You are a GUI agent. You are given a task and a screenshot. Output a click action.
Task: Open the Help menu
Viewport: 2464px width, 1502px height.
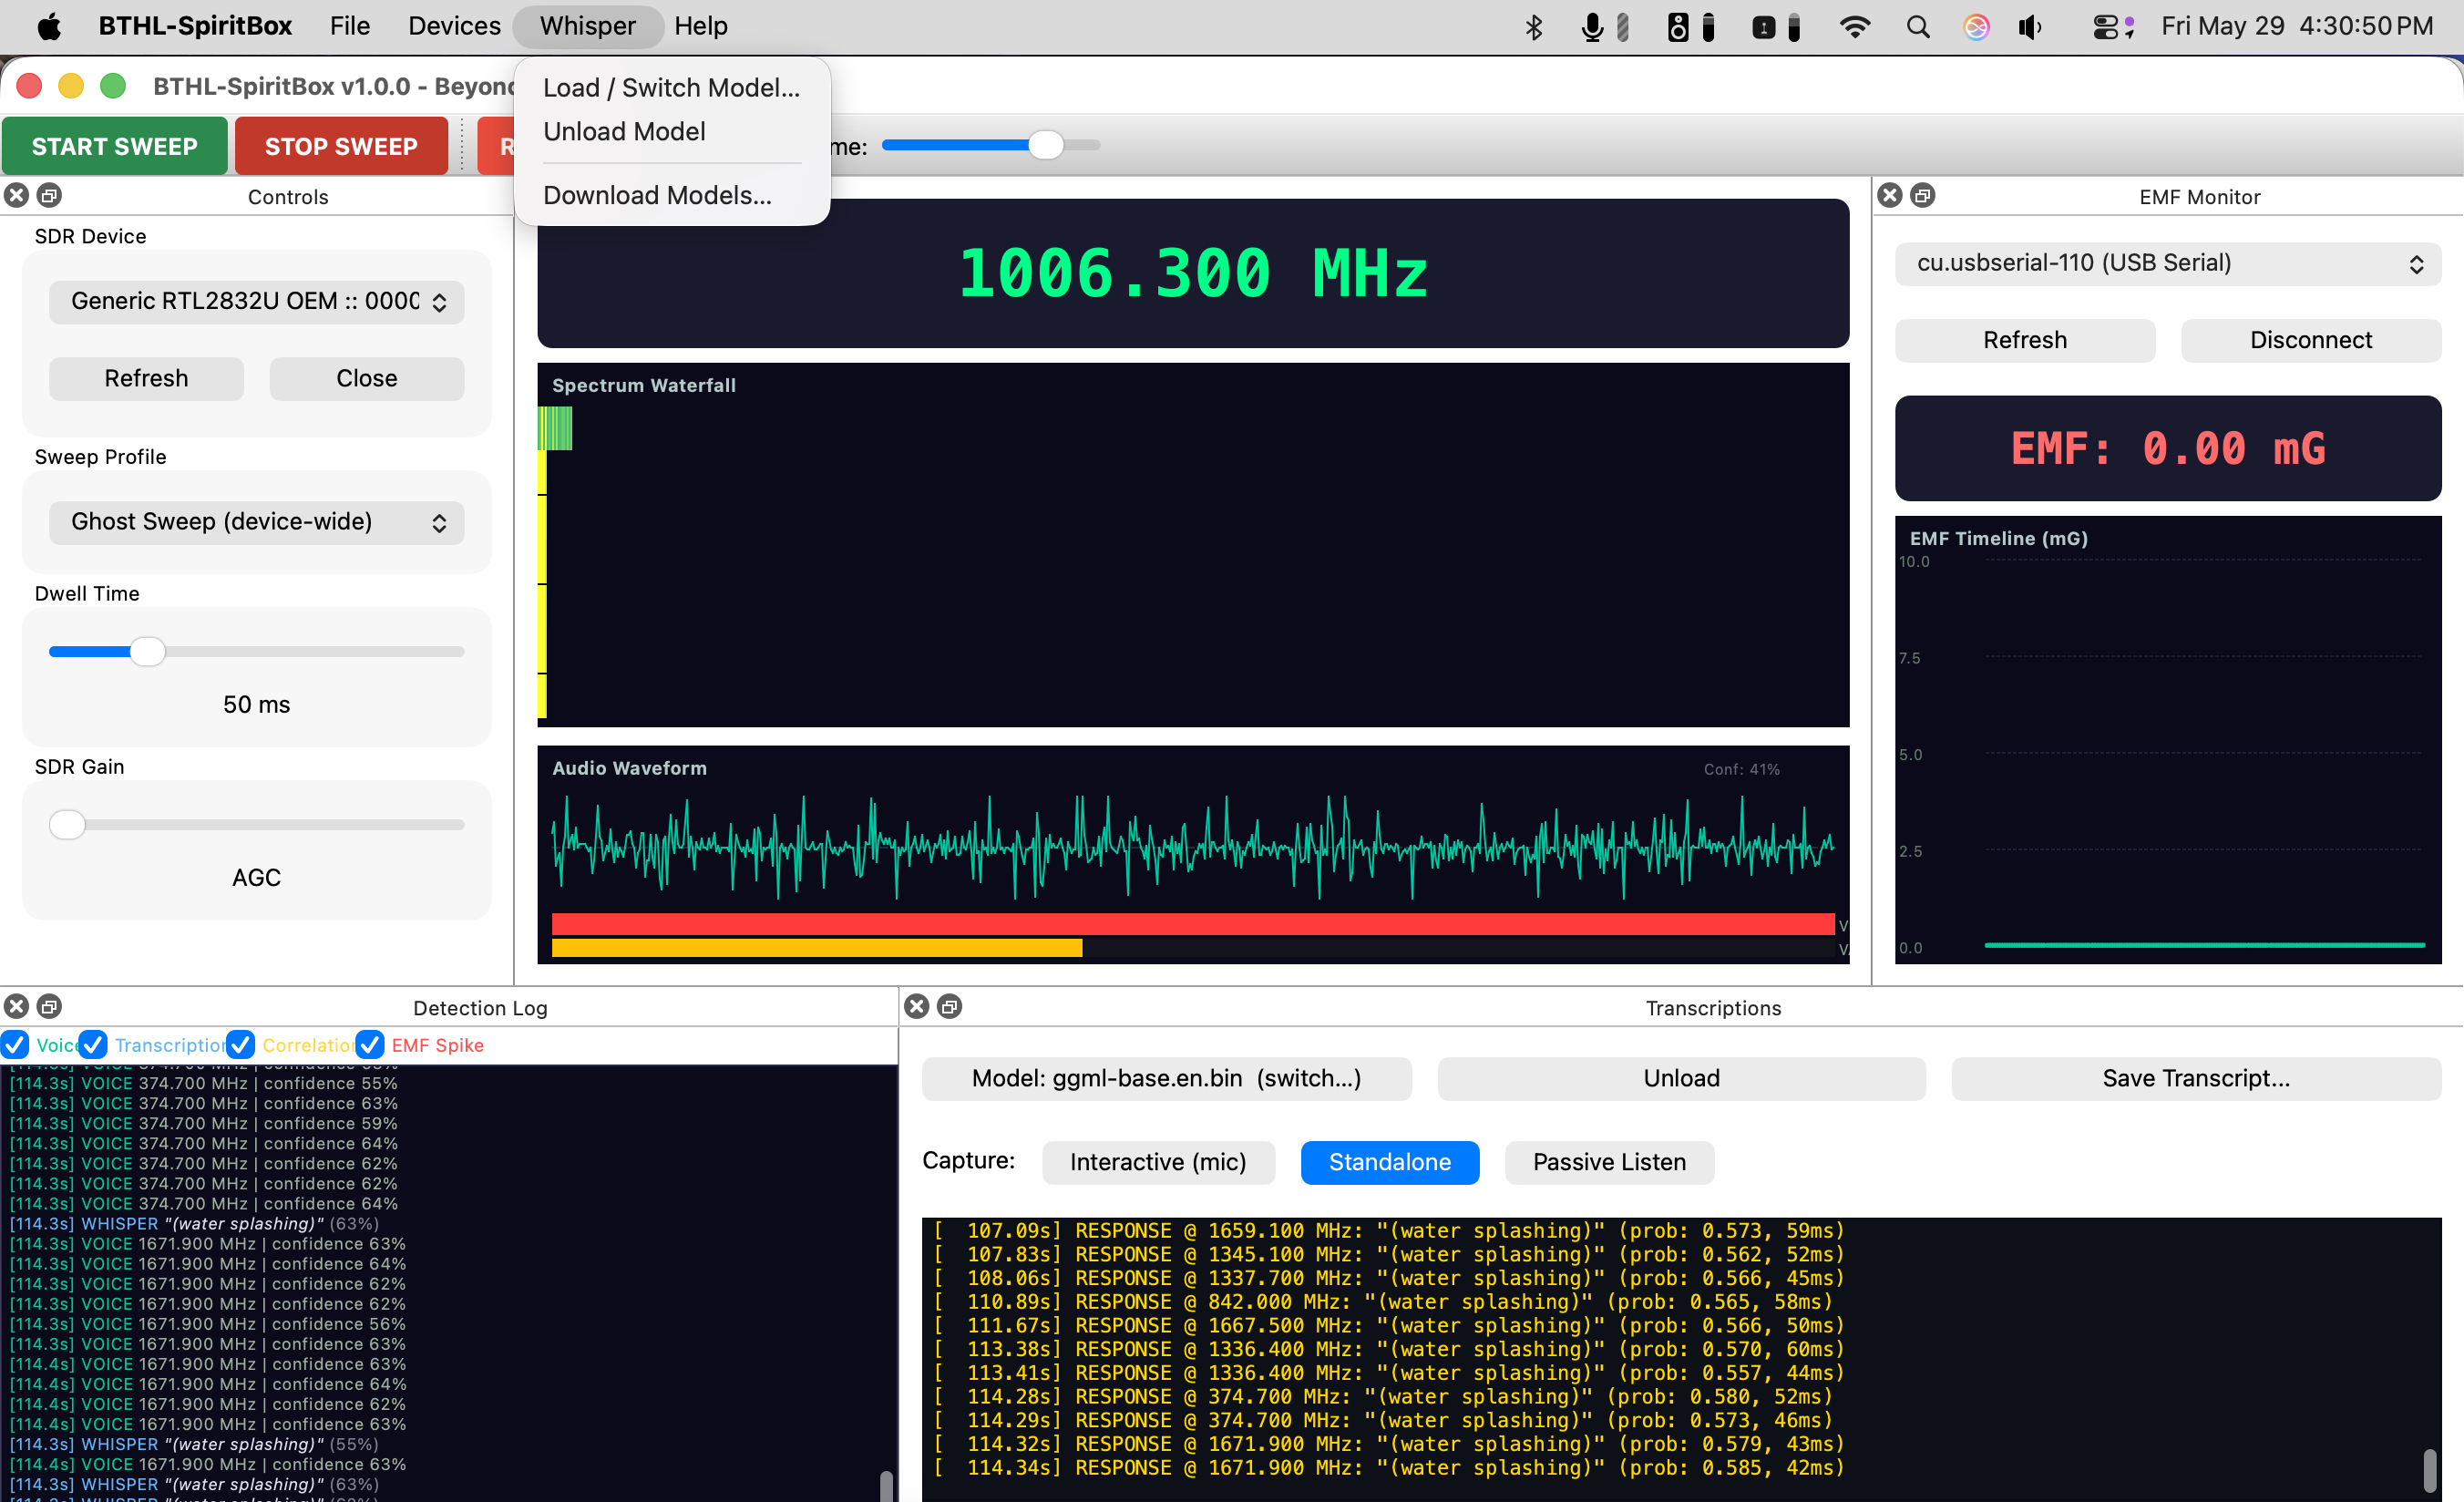[x=700, y=26]
